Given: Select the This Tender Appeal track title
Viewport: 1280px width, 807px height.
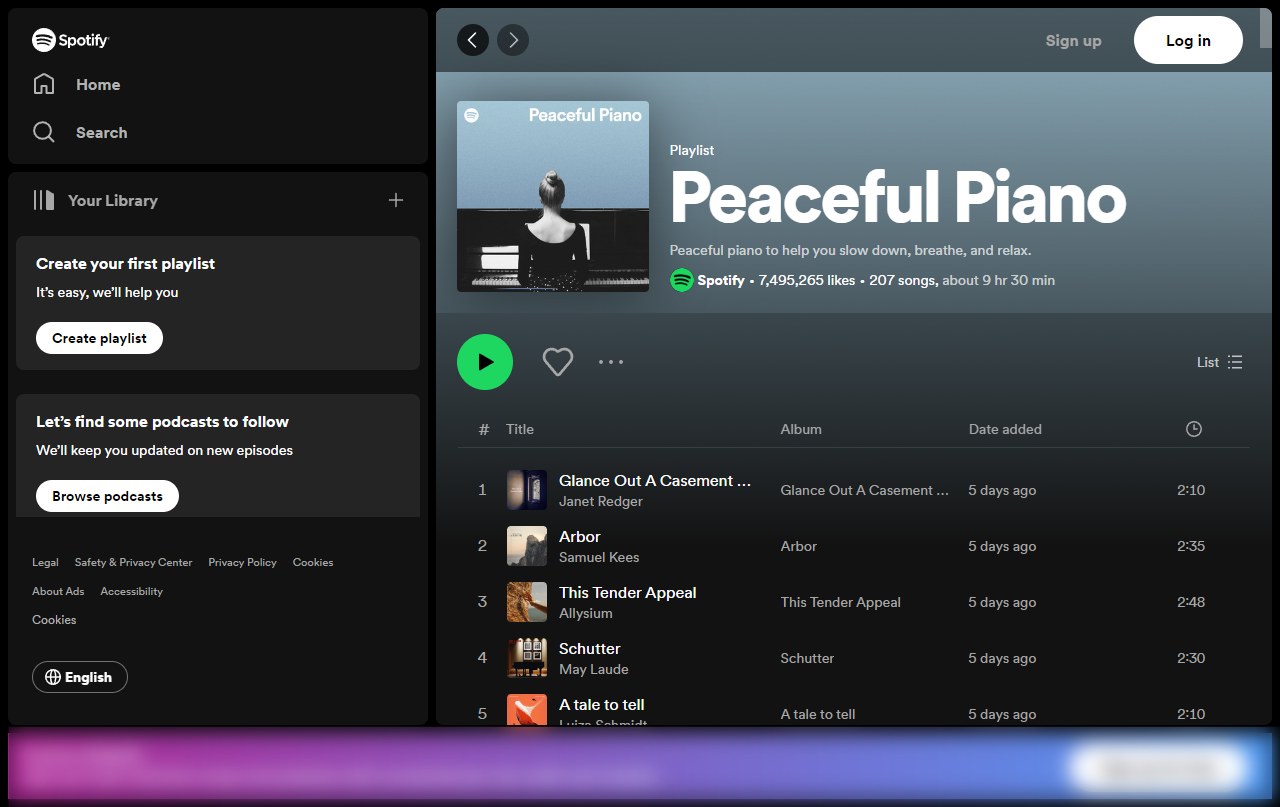Looking at the screenshot, I should pyautogui.click(x=628, y=593).
